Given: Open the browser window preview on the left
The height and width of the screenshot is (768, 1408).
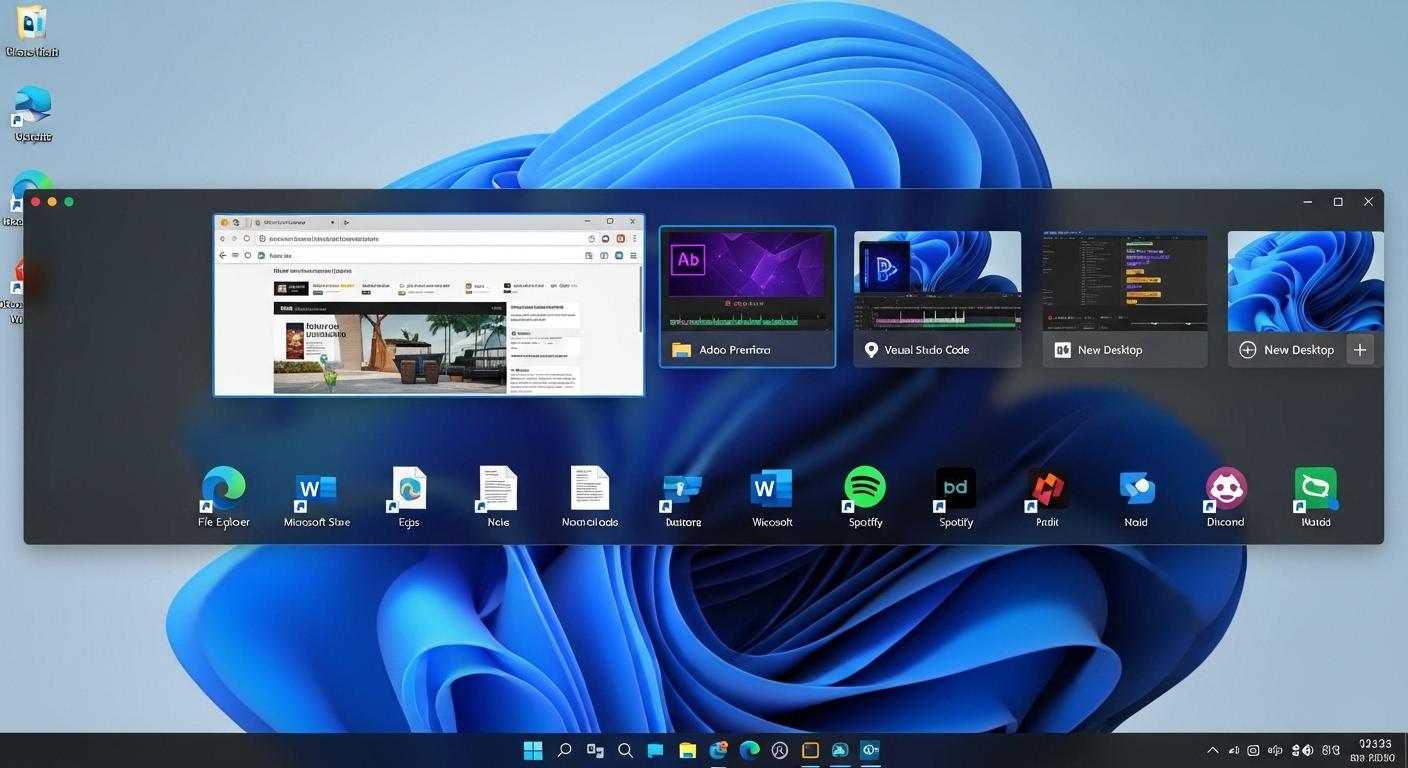Looking at the screenshot, I should tap(428, 305).
